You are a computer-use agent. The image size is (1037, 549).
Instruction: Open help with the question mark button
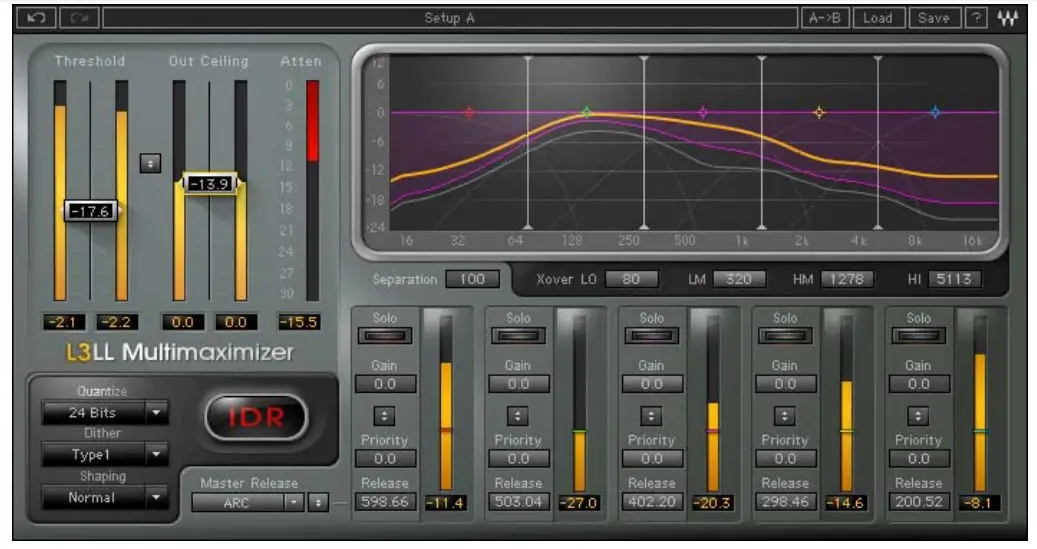coord(976,18)
